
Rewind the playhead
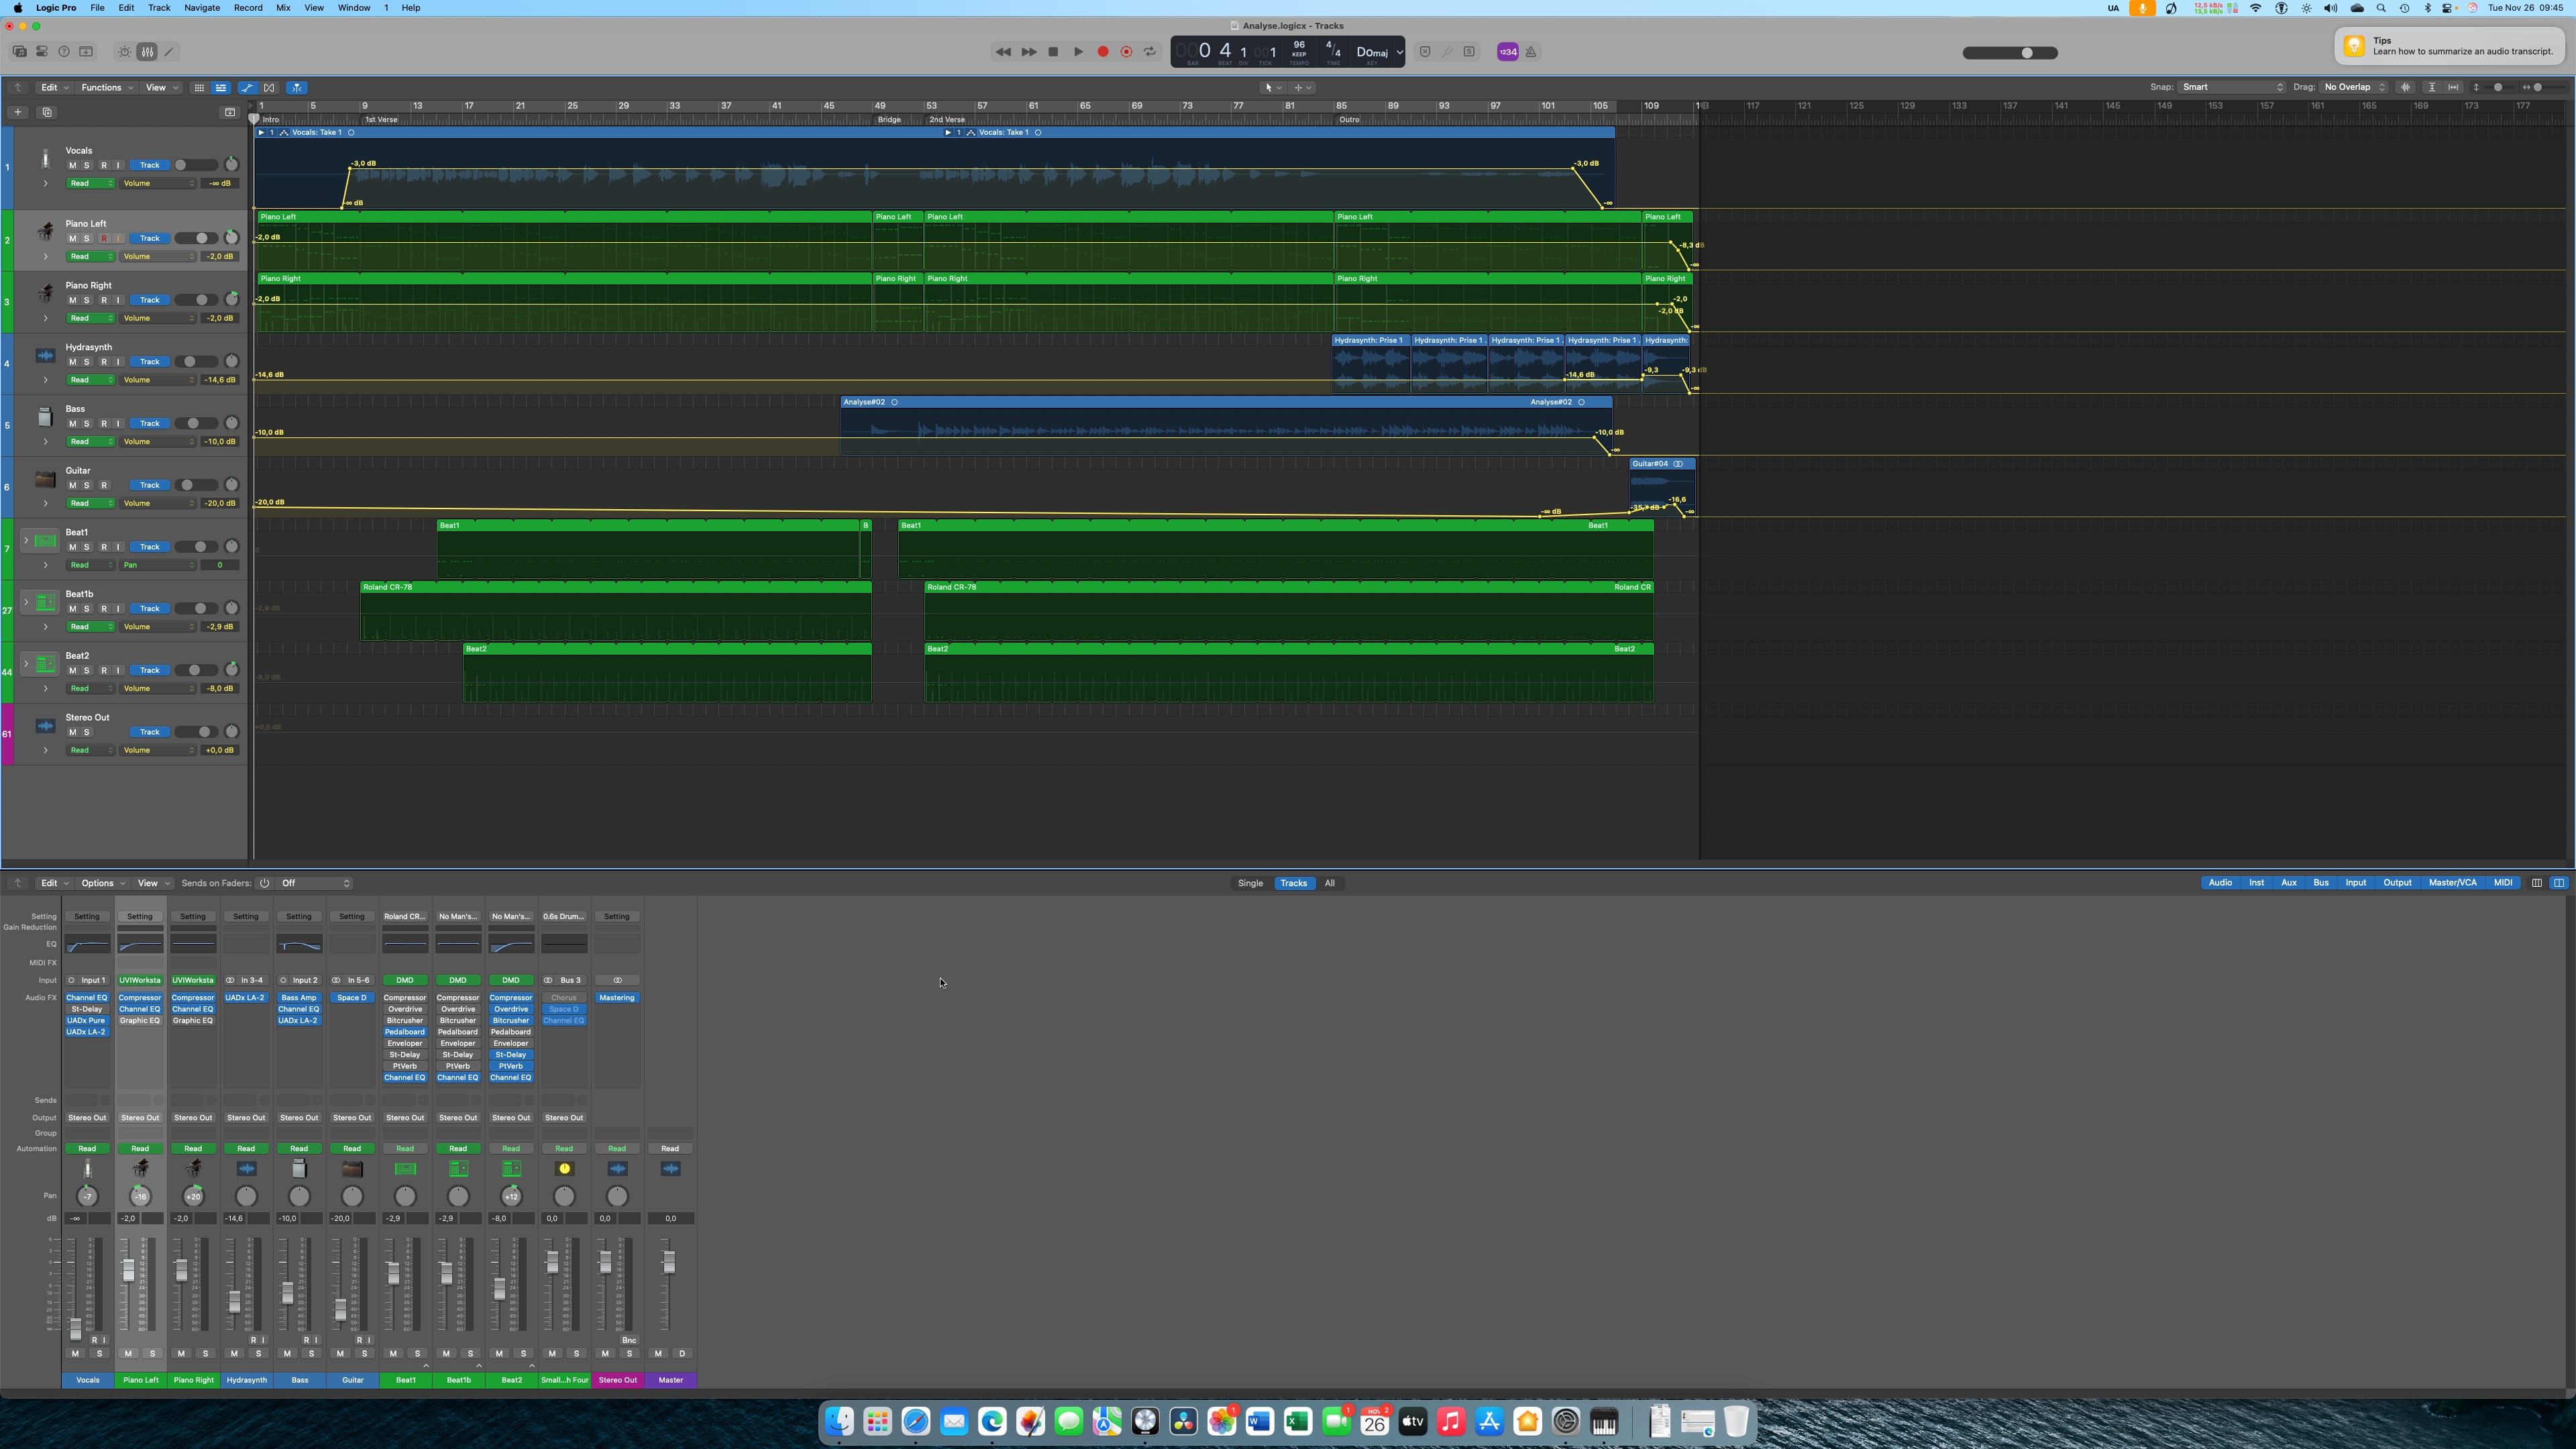[x=1003, y=52]
